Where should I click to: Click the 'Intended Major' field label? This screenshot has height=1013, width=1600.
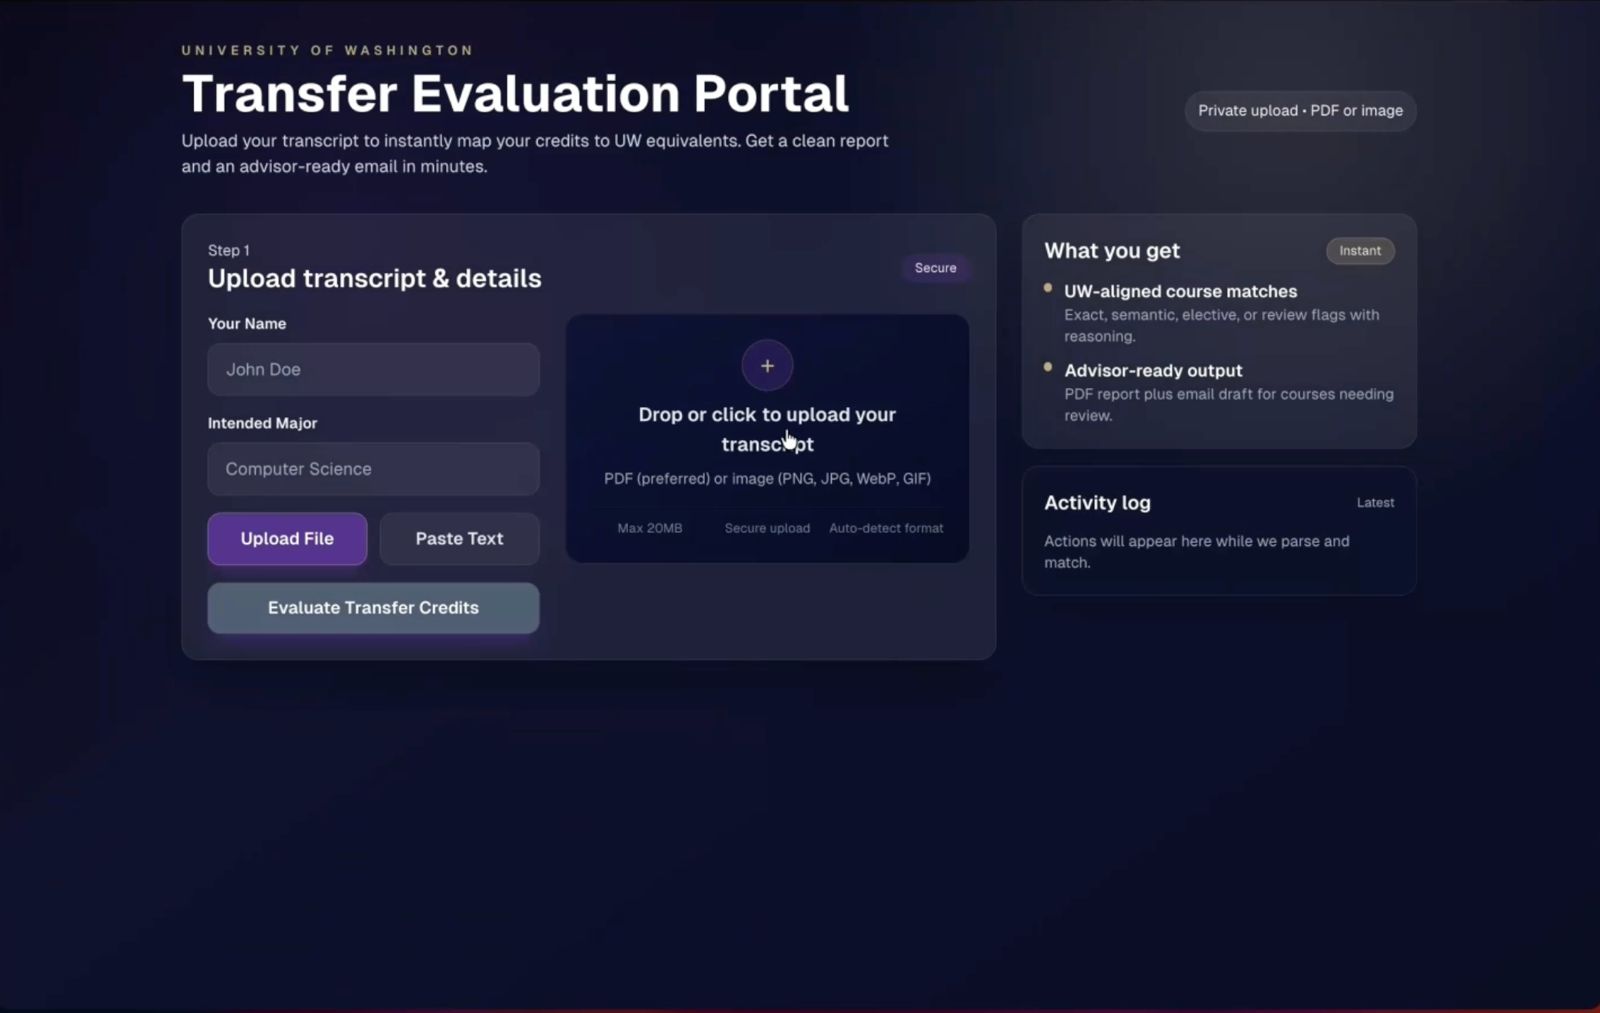[262, 423]
